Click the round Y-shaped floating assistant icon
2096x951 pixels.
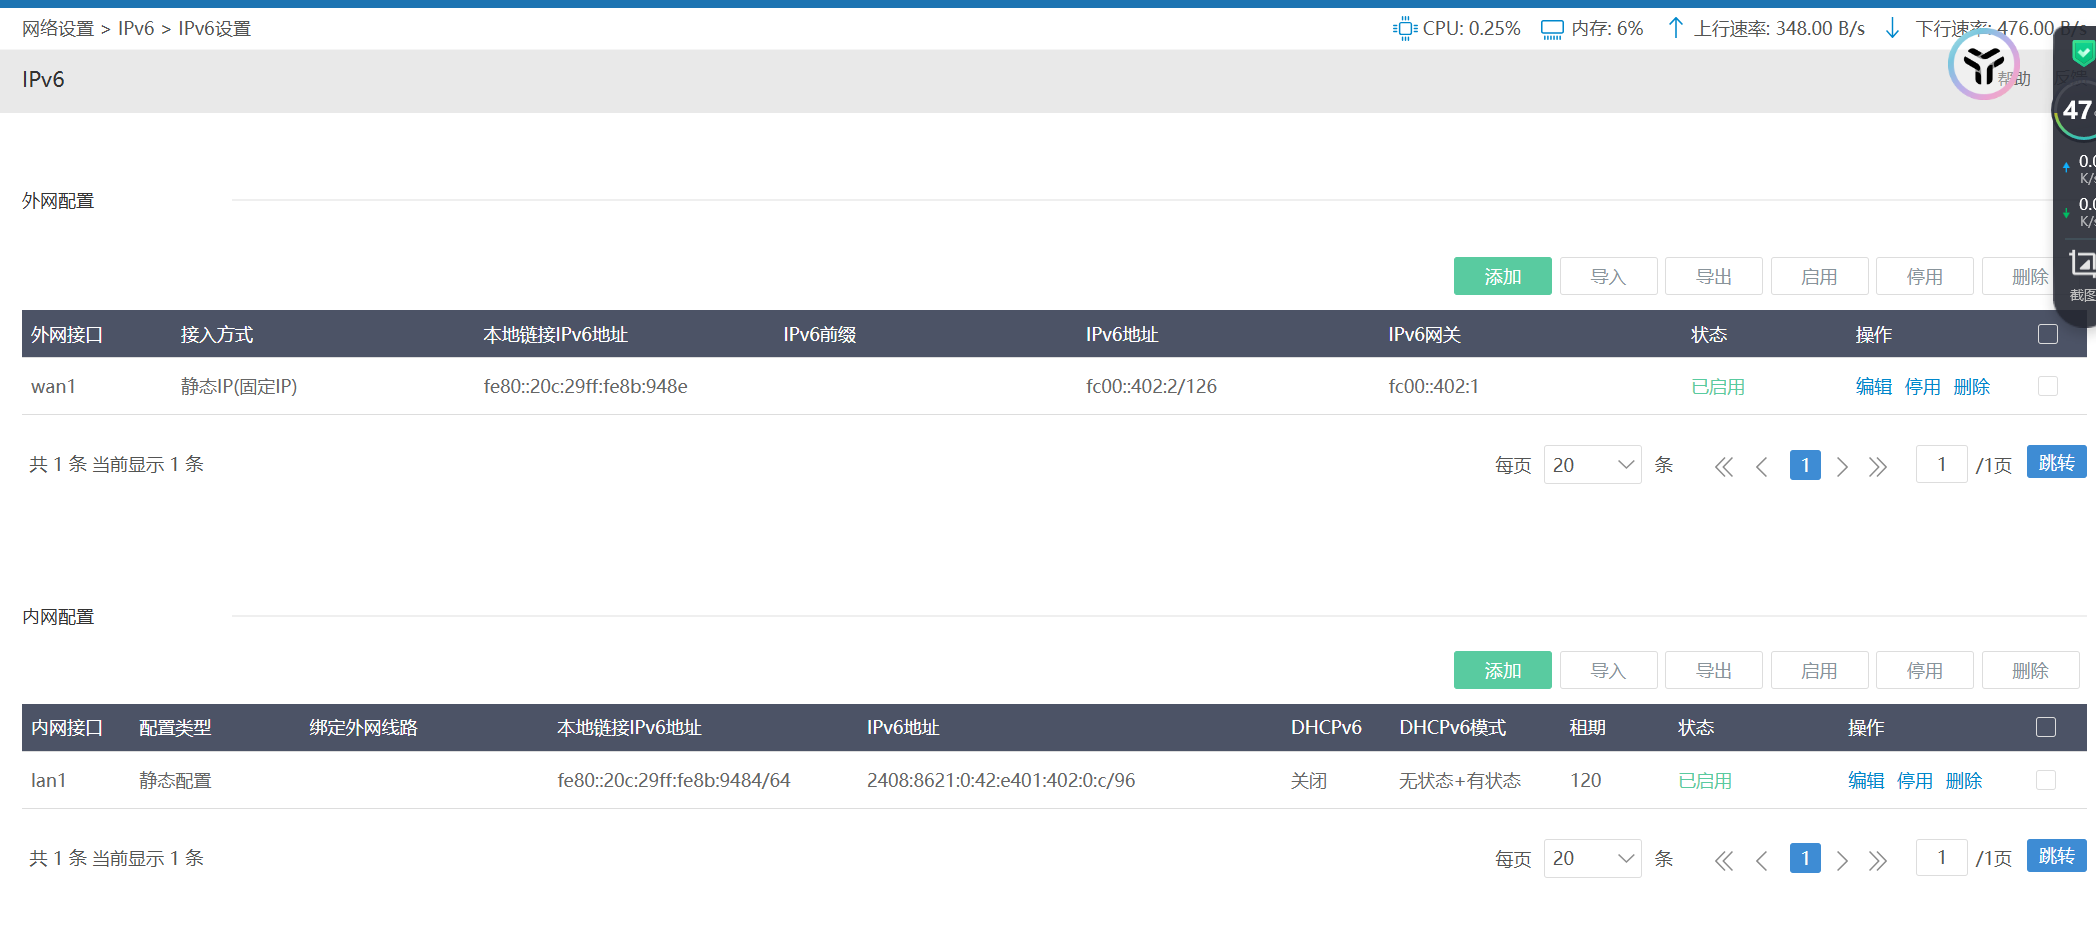tap(1982, 65)
